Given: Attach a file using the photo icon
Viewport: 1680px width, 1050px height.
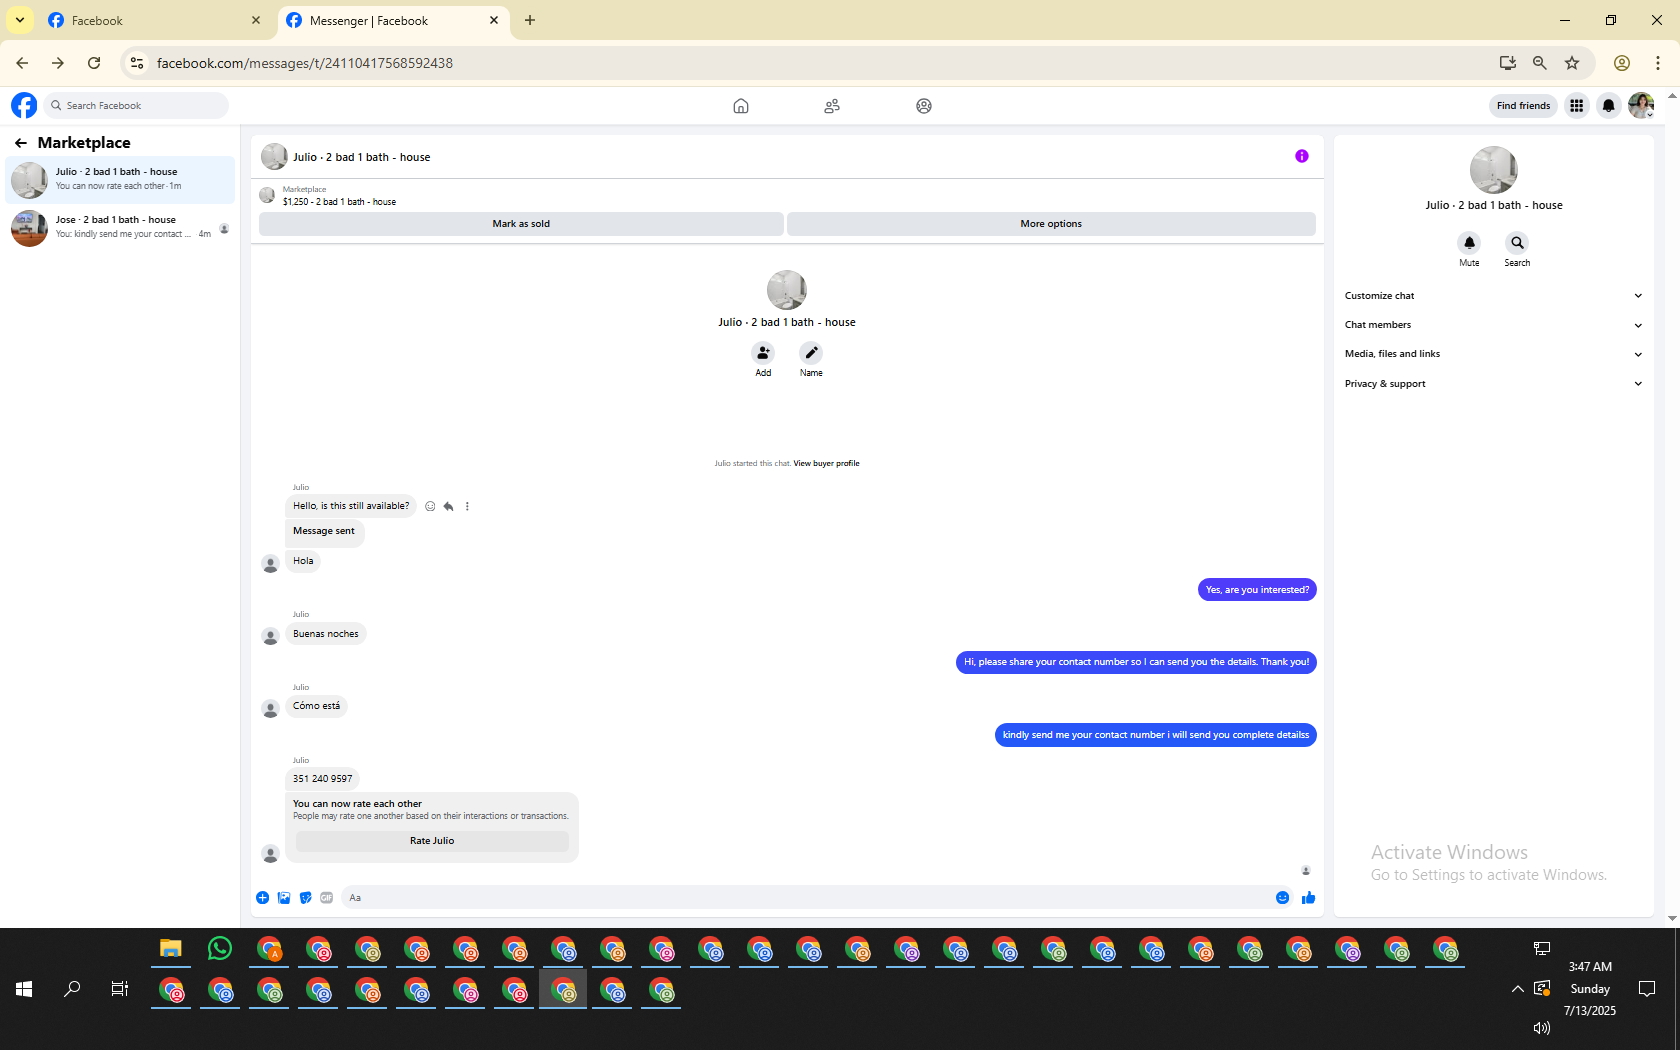Looking at the screenshot, I should click(x=284, y=898).
